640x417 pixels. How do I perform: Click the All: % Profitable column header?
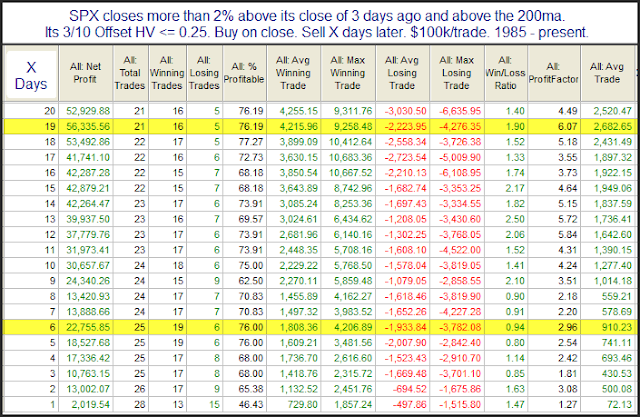[244, 73]
